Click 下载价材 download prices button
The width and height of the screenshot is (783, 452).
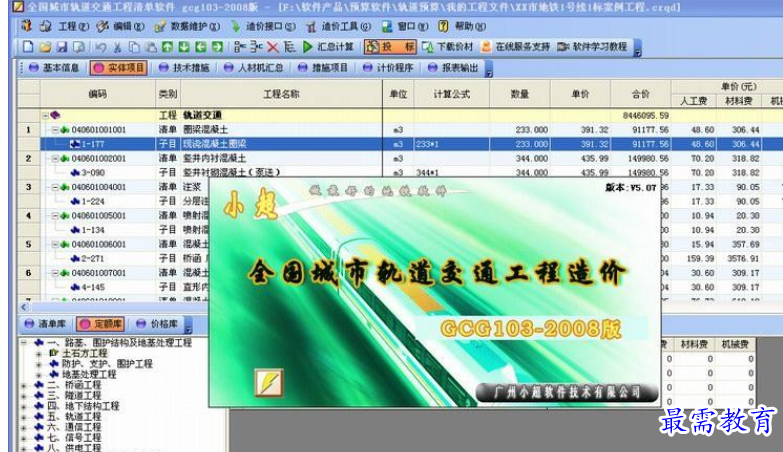pyautogui.click(x=447, y=47)
